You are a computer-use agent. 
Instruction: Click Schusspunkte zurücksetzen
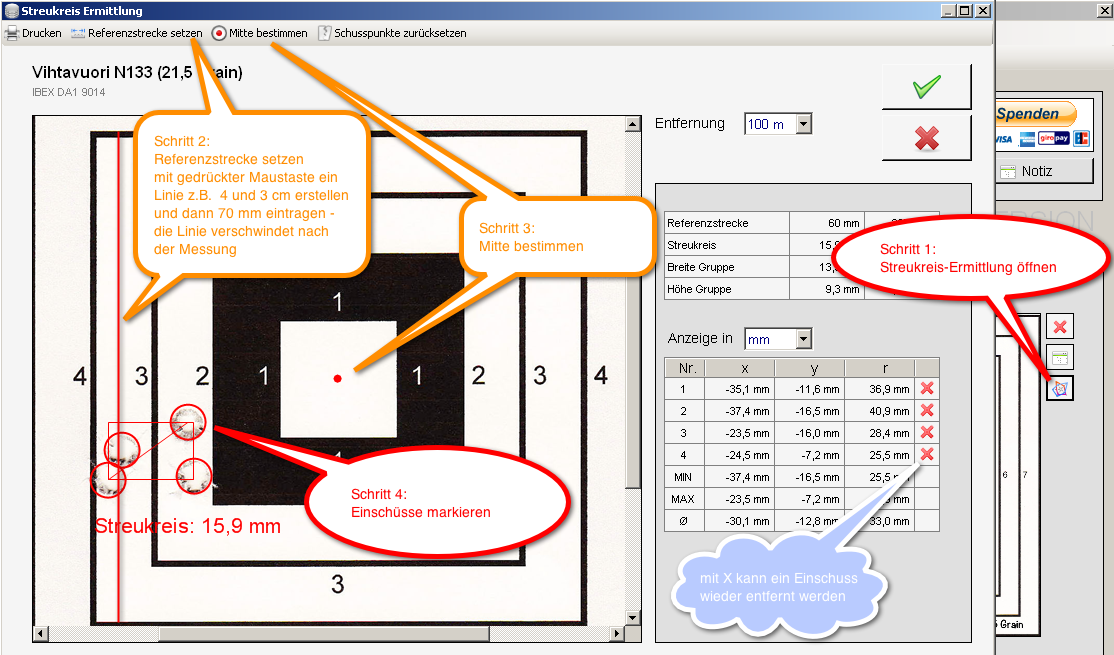(392, 33)
